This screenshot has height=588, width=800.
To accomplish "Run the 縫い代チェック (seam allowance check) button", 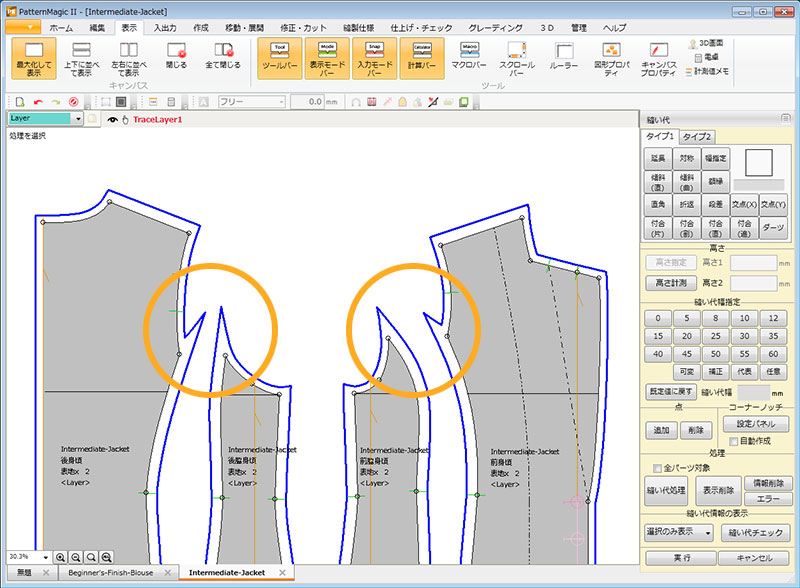I will (x=755, y=533).
